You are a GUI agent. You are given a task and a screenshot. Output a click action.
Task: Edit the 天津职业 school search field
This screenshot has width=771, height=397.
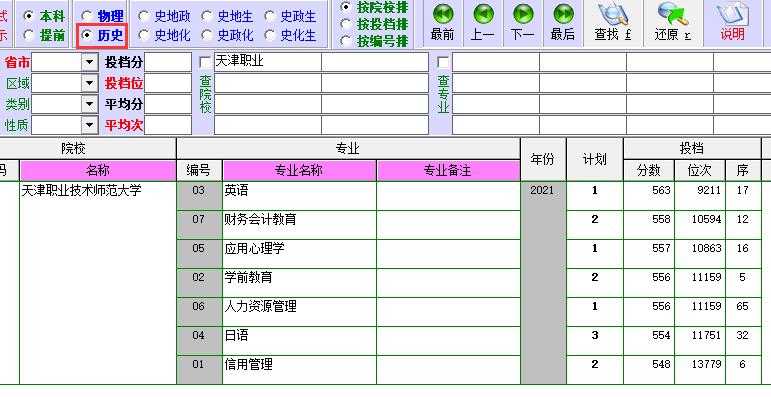pos(267,62)
